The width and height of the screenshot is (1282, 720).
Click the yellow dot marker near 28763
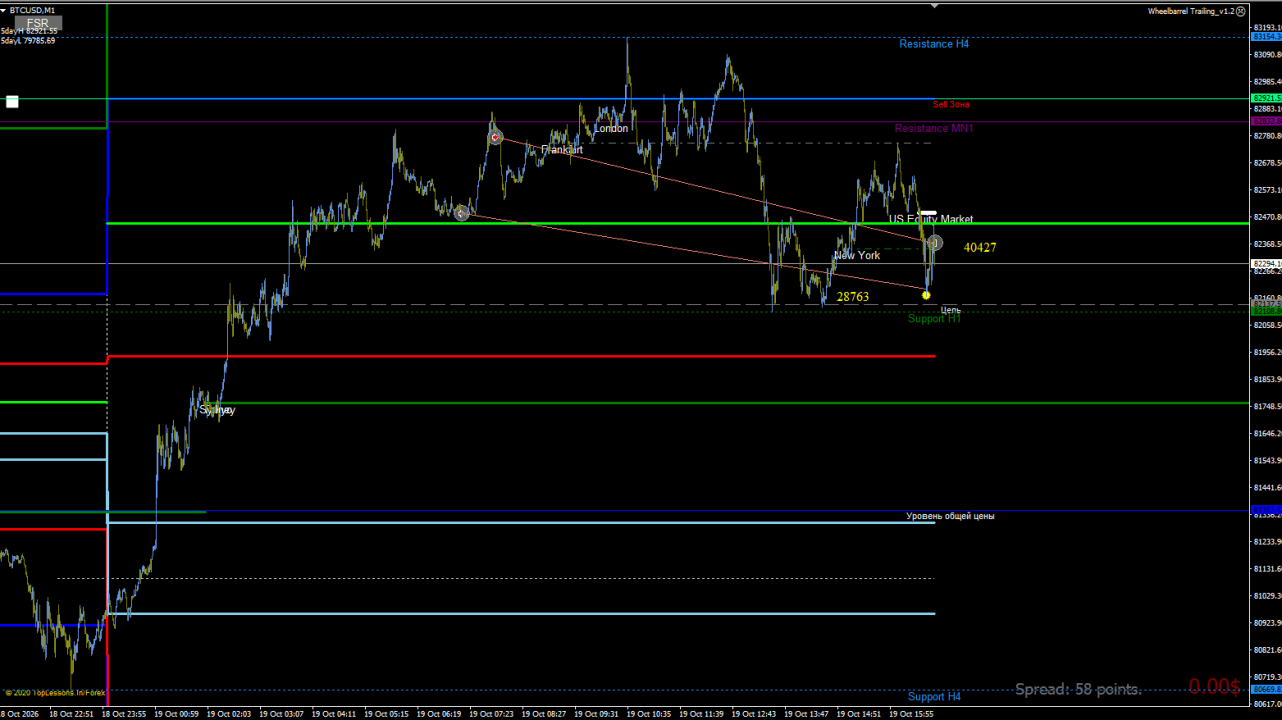point(927,296)
